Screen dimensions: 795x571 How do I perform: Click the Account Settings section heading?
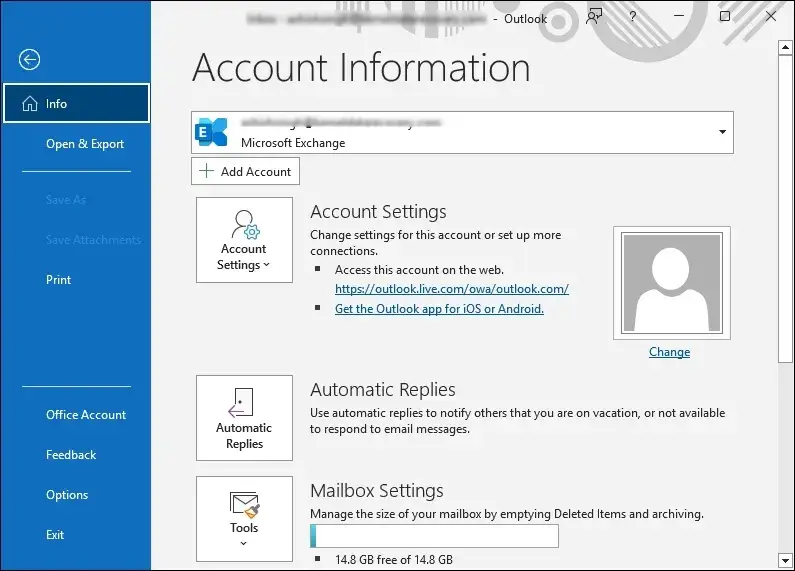tap(378, 212)
